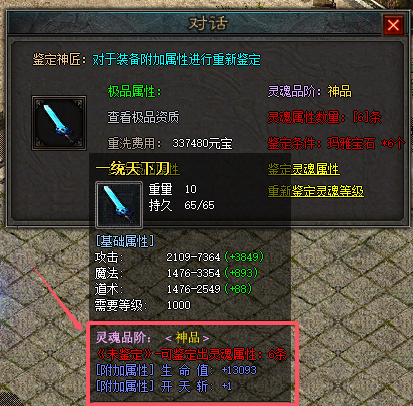Image resolution: width=413 pixels, height=406 pixels.
Task: Click the 道术 1476-2549 stat line
Action: pos(173,289)
